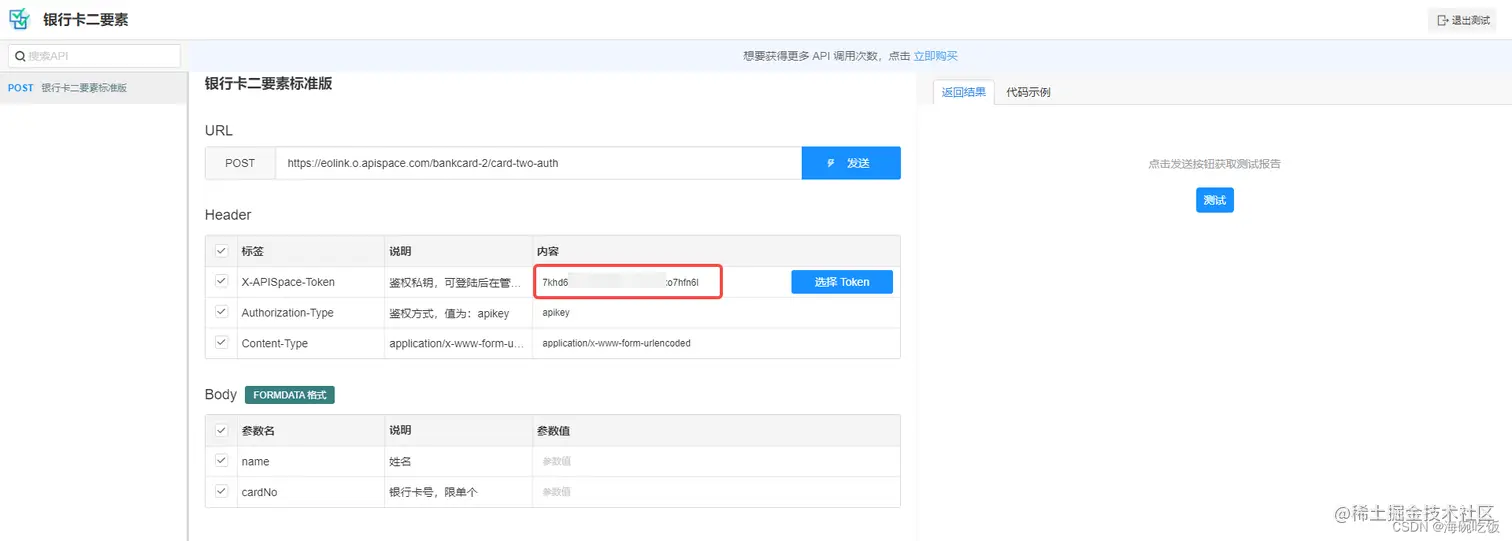Click the application/x-www-form-urlencoded content value field
Screen dimensions: 1512x541
click(x=715, y=343)
